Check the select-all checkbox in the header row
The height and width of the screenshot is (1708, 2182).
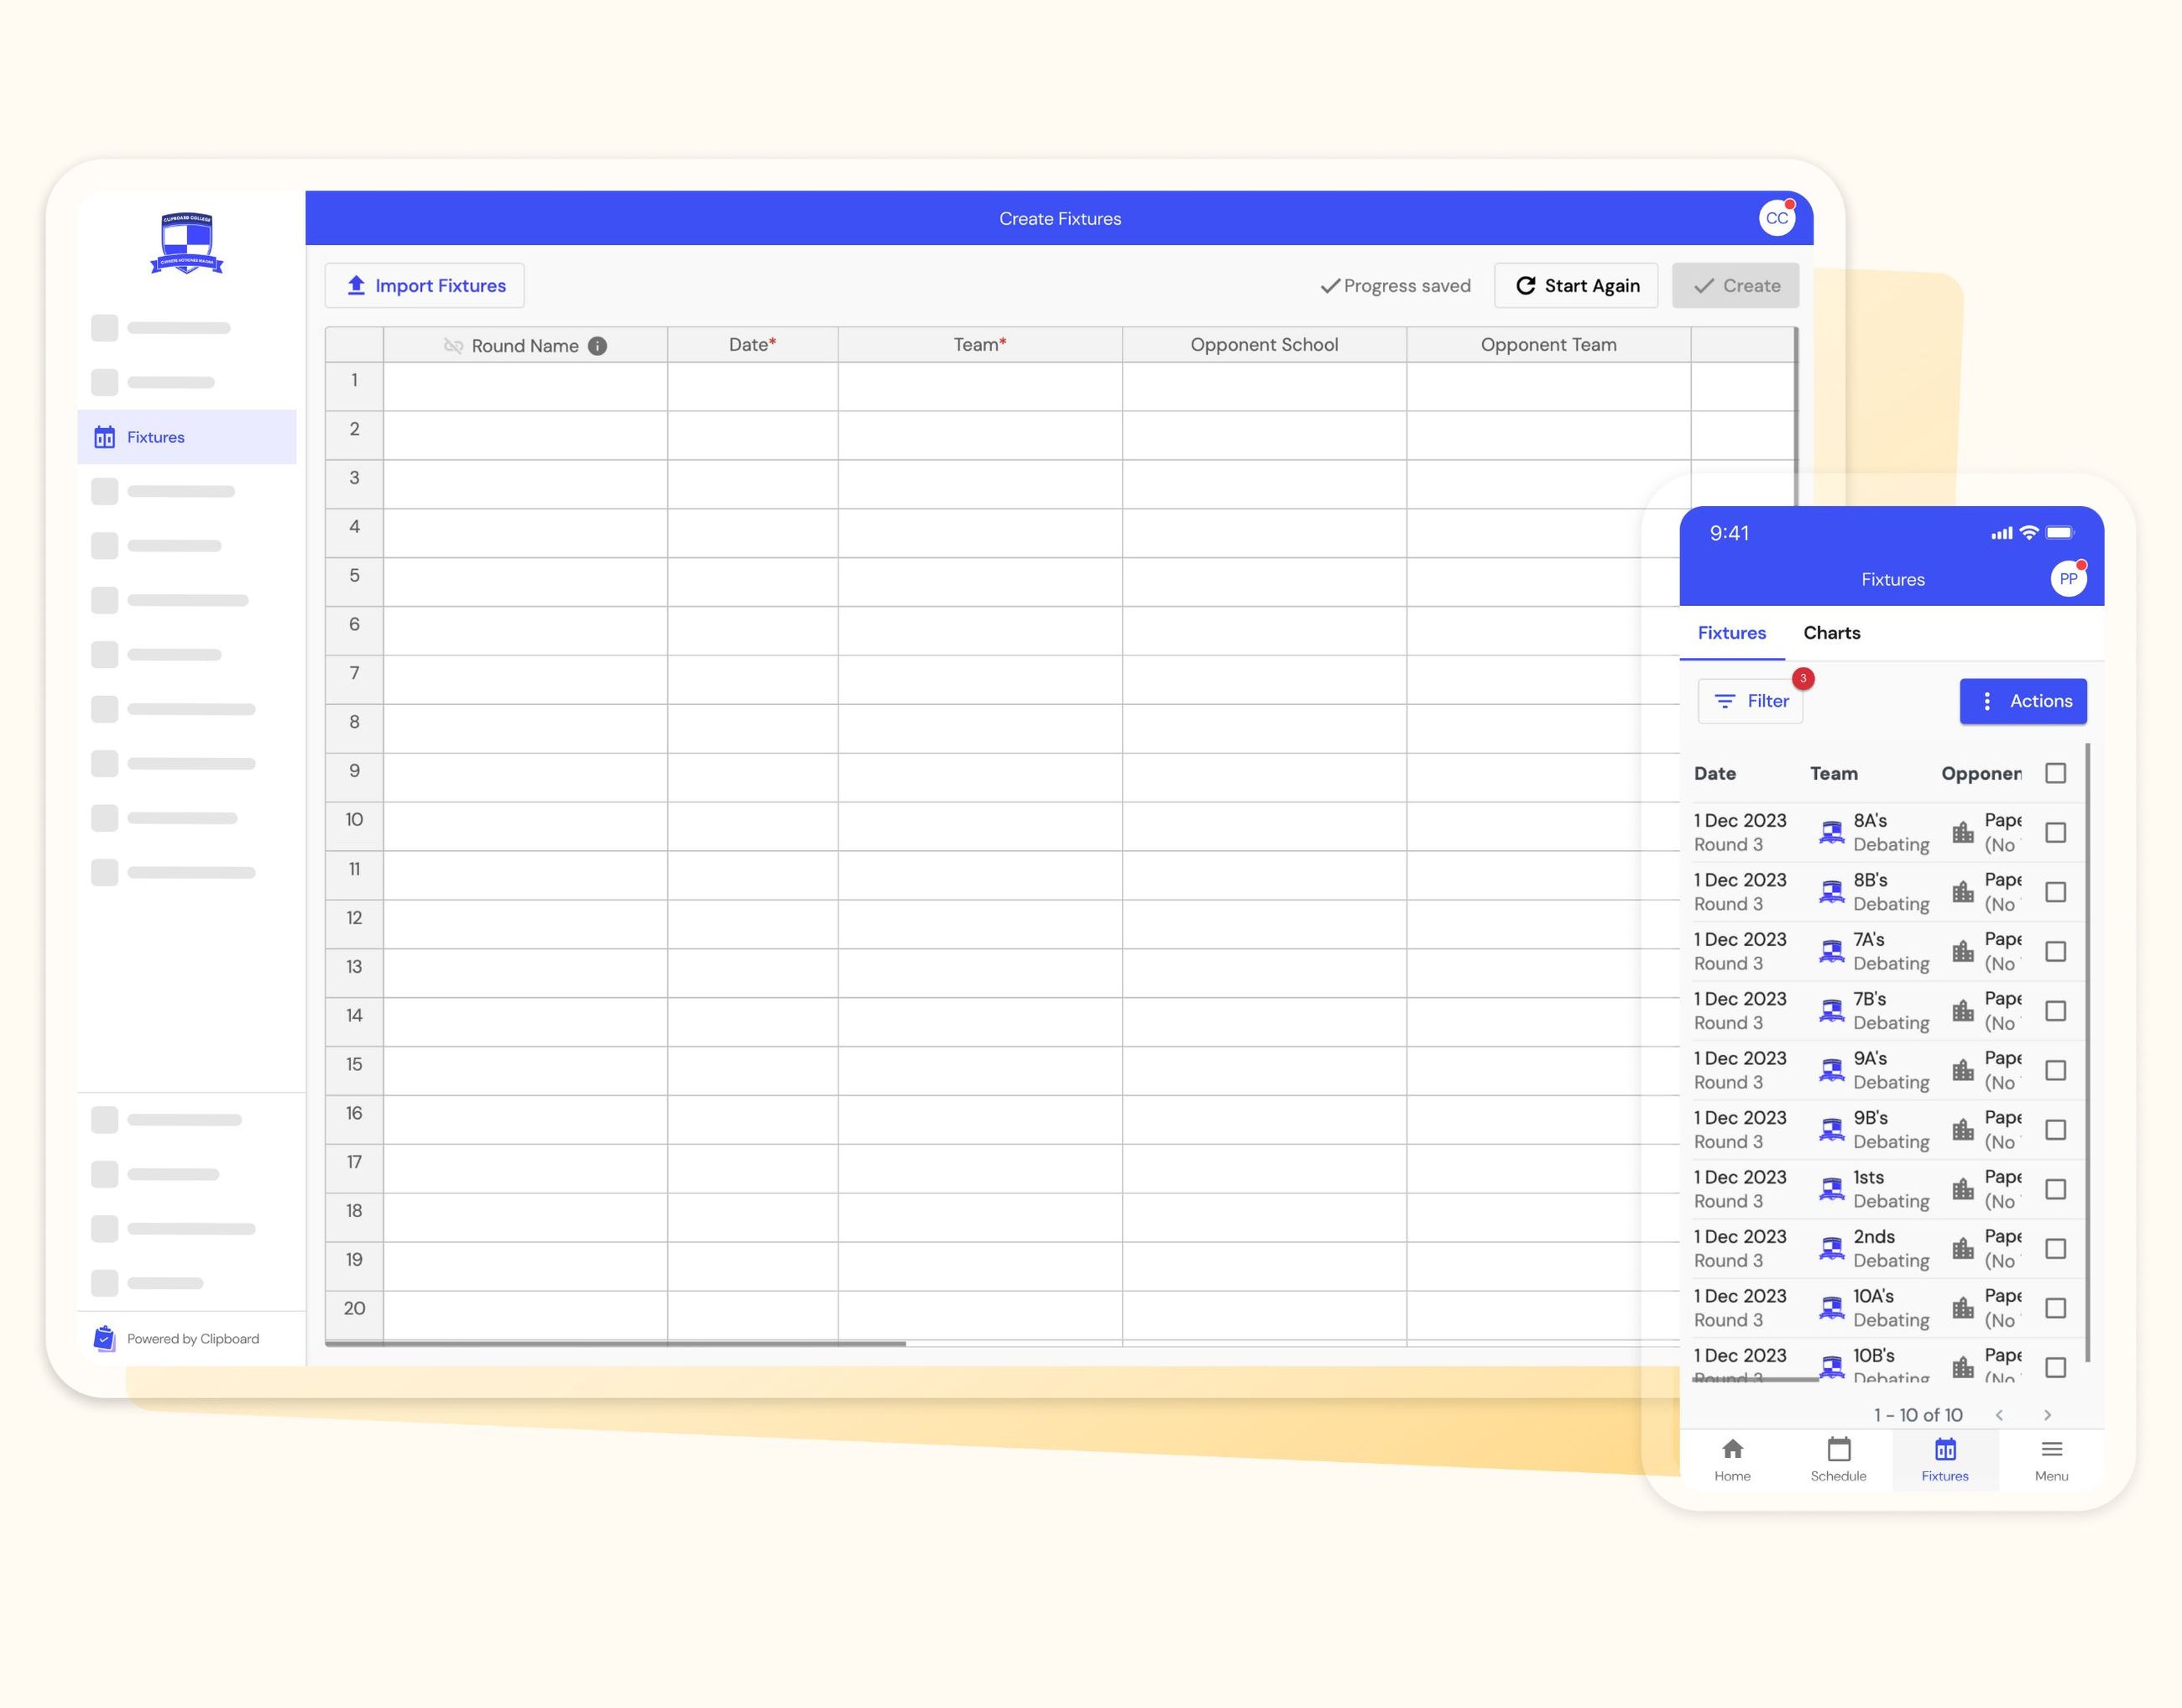point(2056,773)
